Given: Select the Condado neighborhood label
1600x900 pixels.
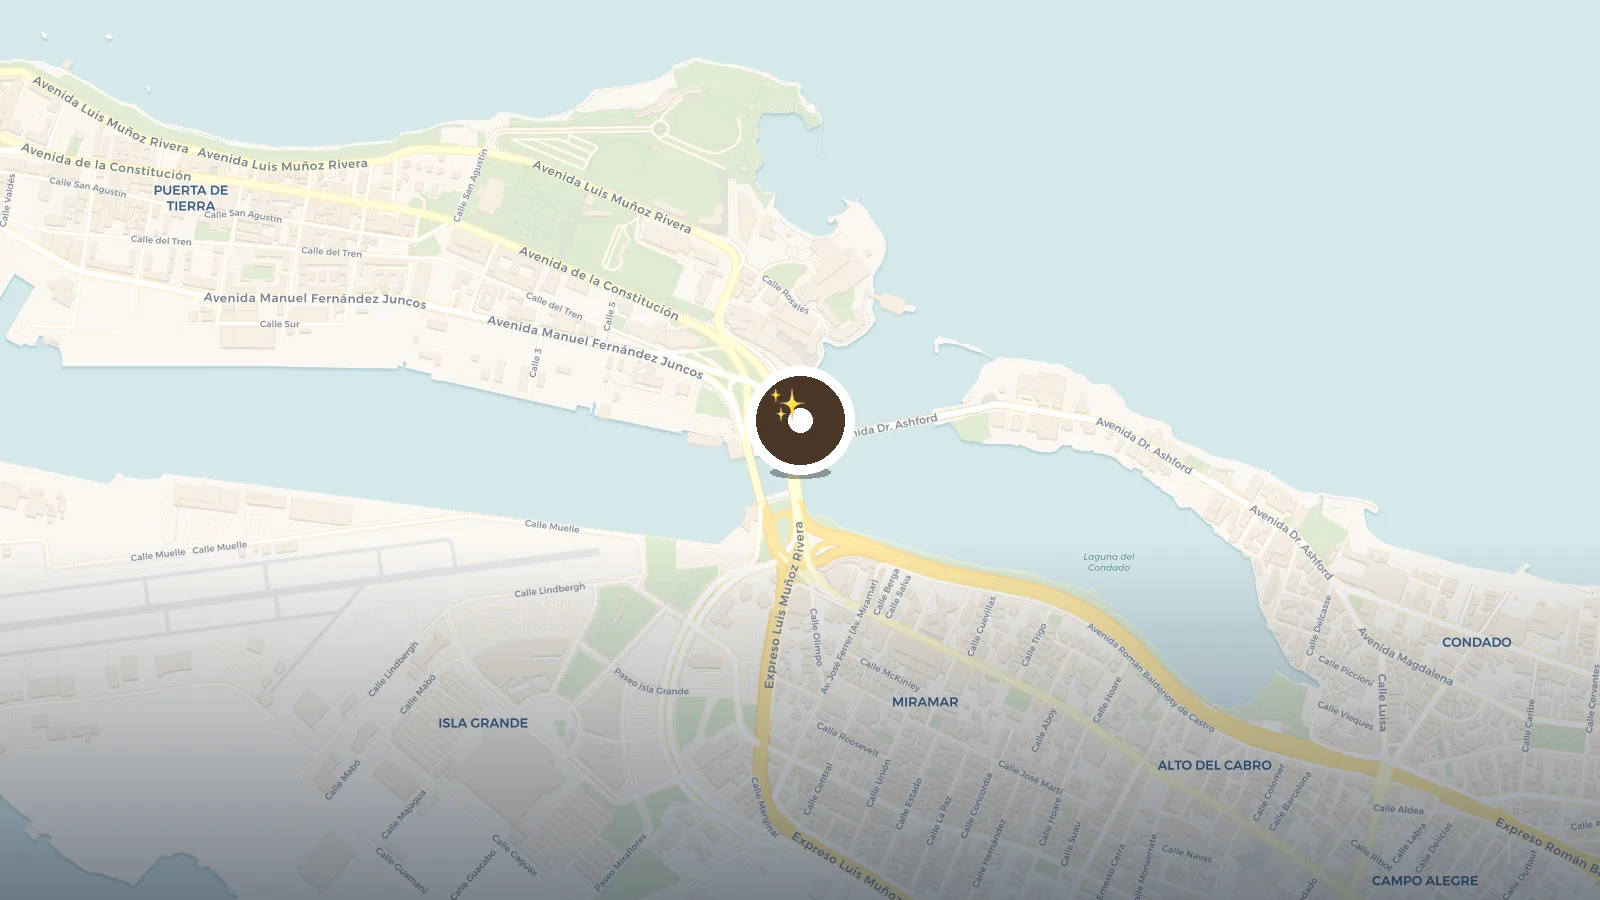Looking at the screenshot, I should click(x=1477, y=642).
